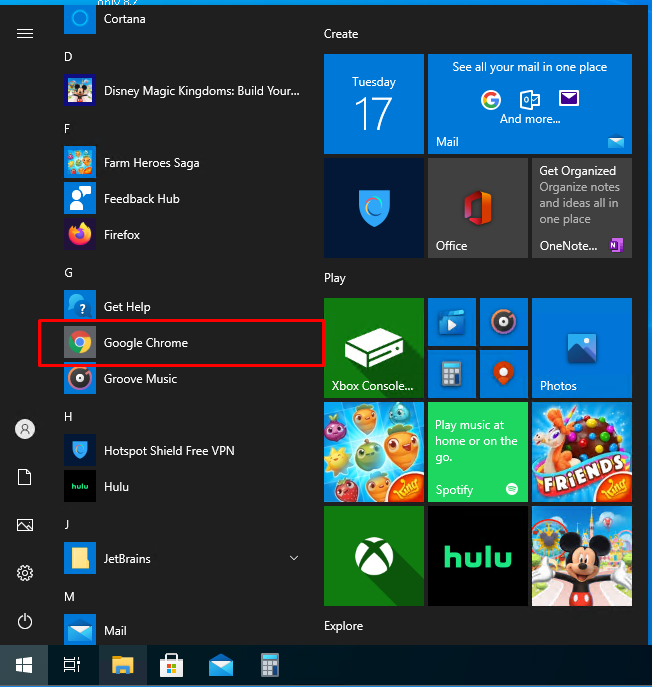
Task: Open the Maps small tile
Action: tap(504, 374)
